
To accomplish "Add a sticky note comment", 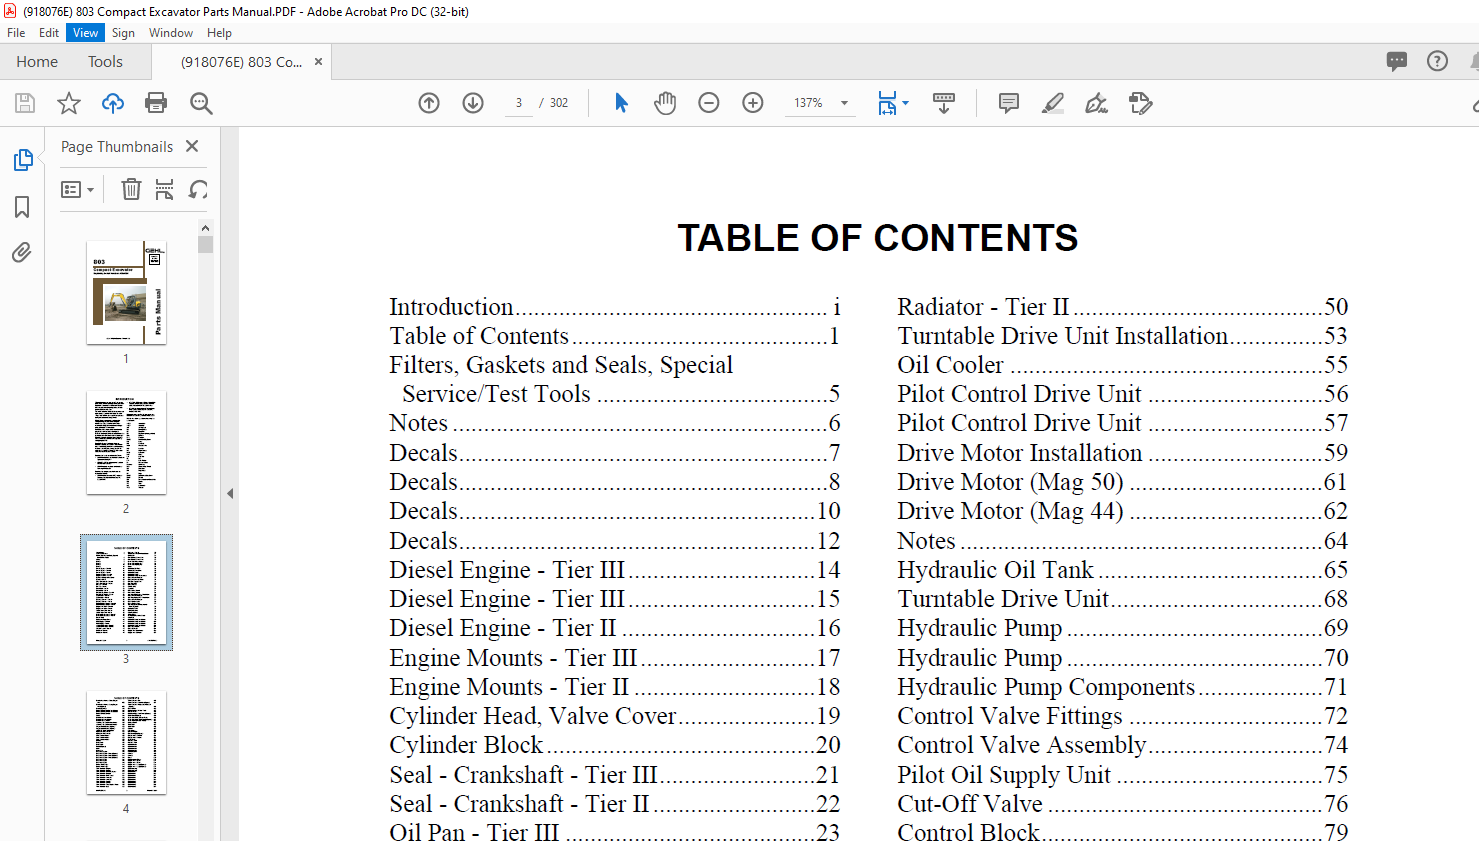I will point(1009,103).
